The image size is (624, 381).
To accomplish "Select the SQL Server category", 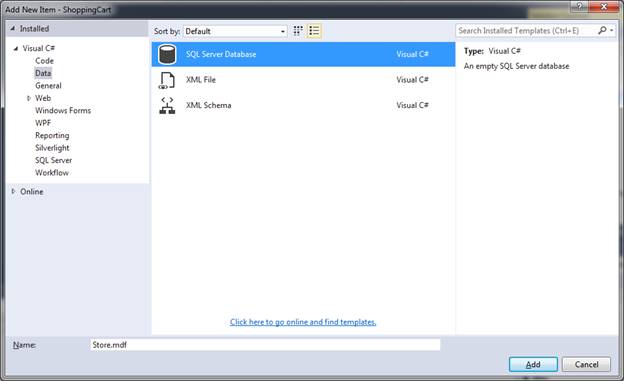I will pyautogui.click(x=53, y=160).
